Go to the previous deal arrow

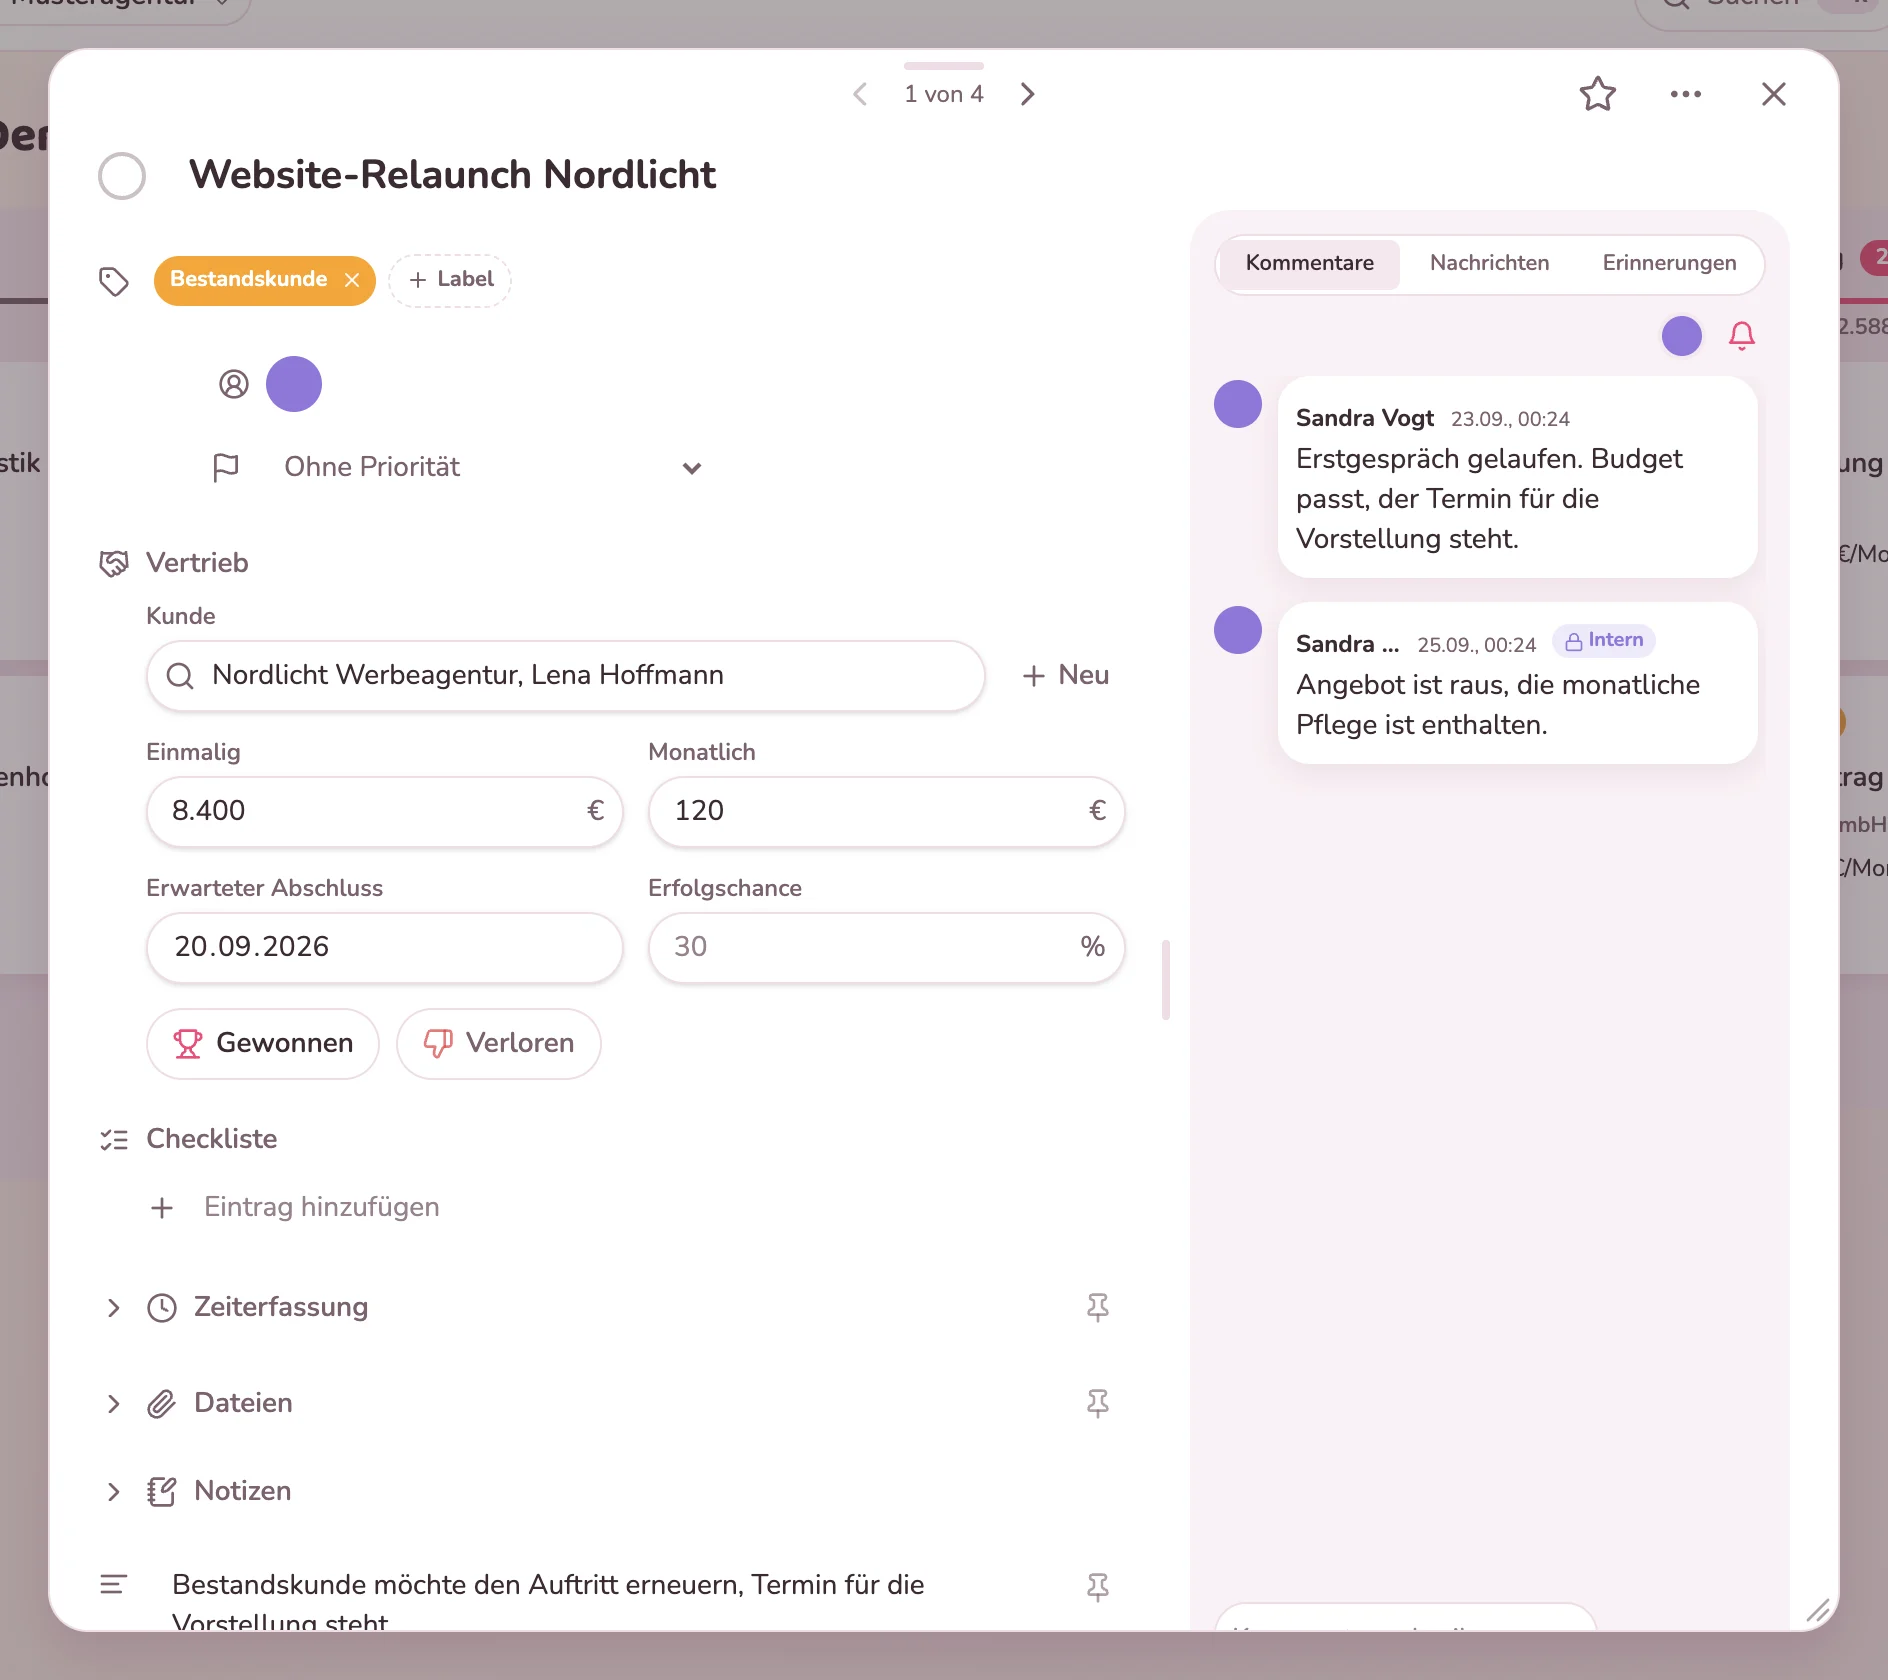click(860, 94)
